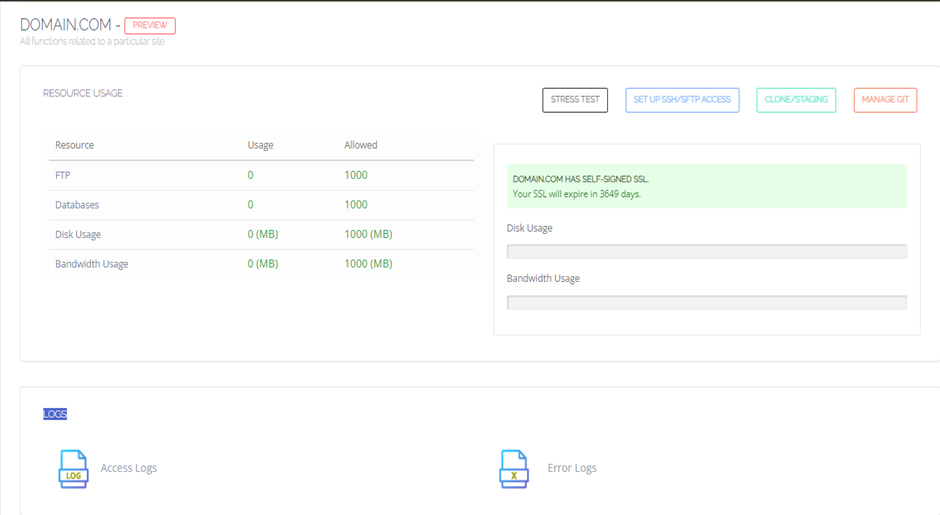Open the Error Logs link

[x=572, y=468]
